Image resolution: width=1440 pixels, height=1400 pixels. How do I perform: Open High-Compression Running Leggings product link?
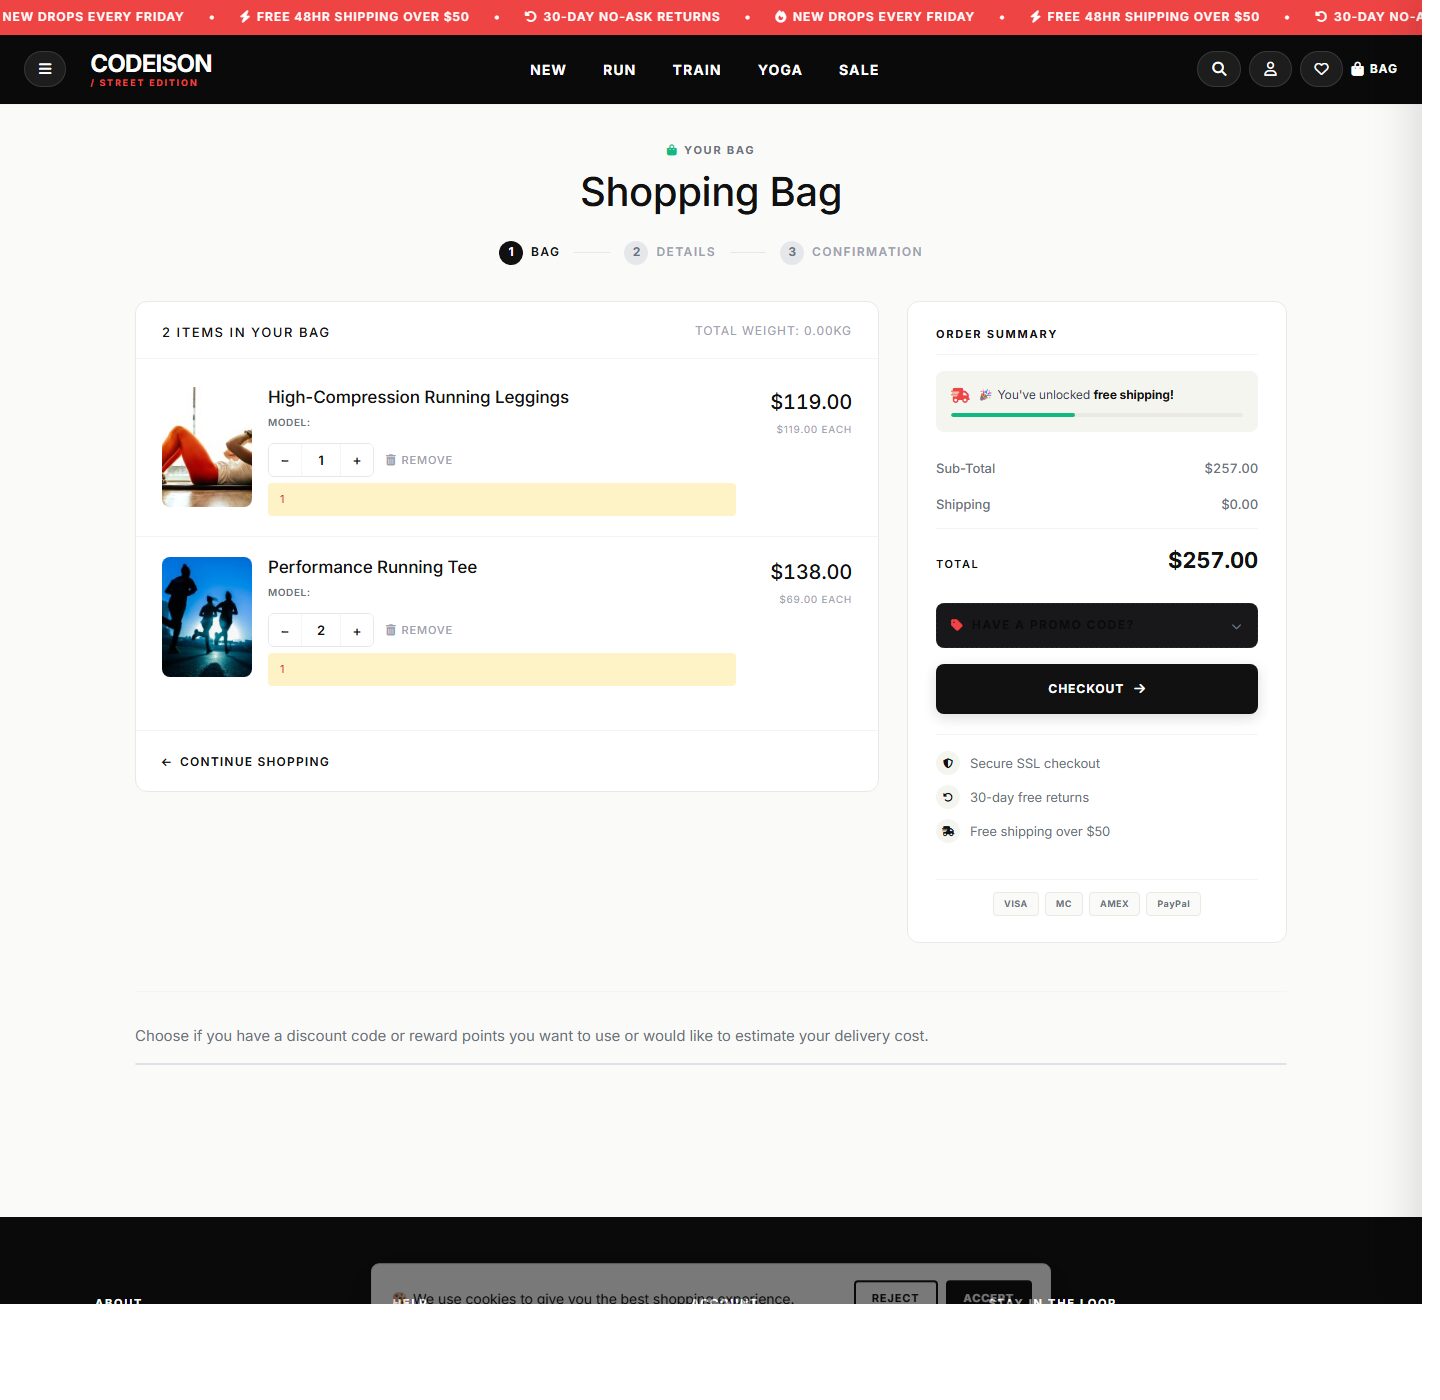(x=418, y=397)
